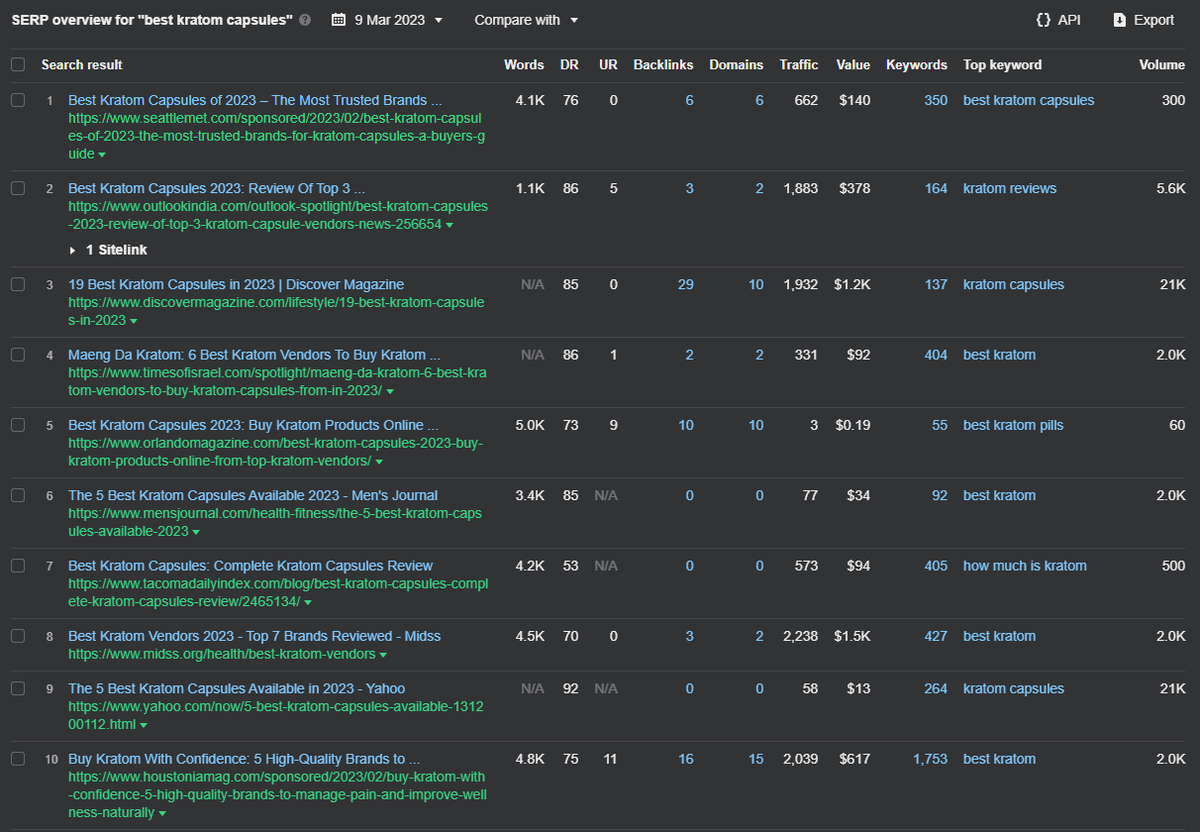Open backlinks count 29 for Discover Magazine
The height and width of the screenshot is (832, 1200).
[x=685, y=284]
